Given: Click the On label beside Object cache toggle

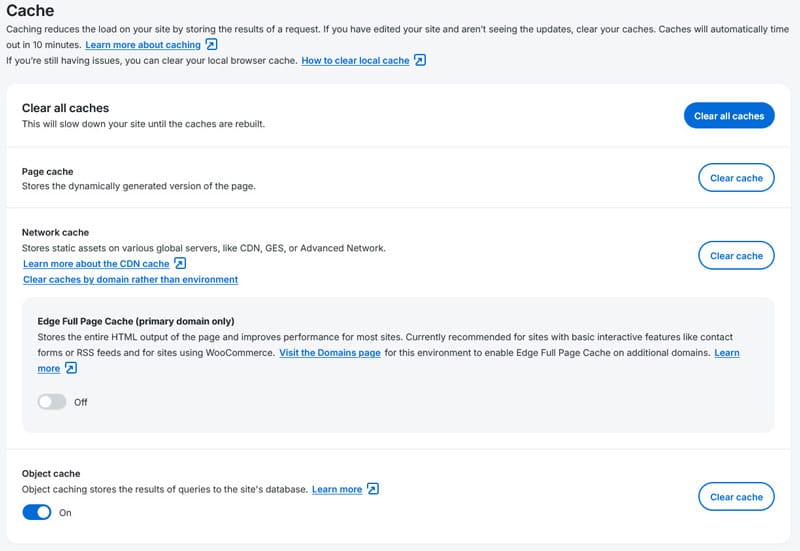Looking at the screenshot, I should point(65,513).
